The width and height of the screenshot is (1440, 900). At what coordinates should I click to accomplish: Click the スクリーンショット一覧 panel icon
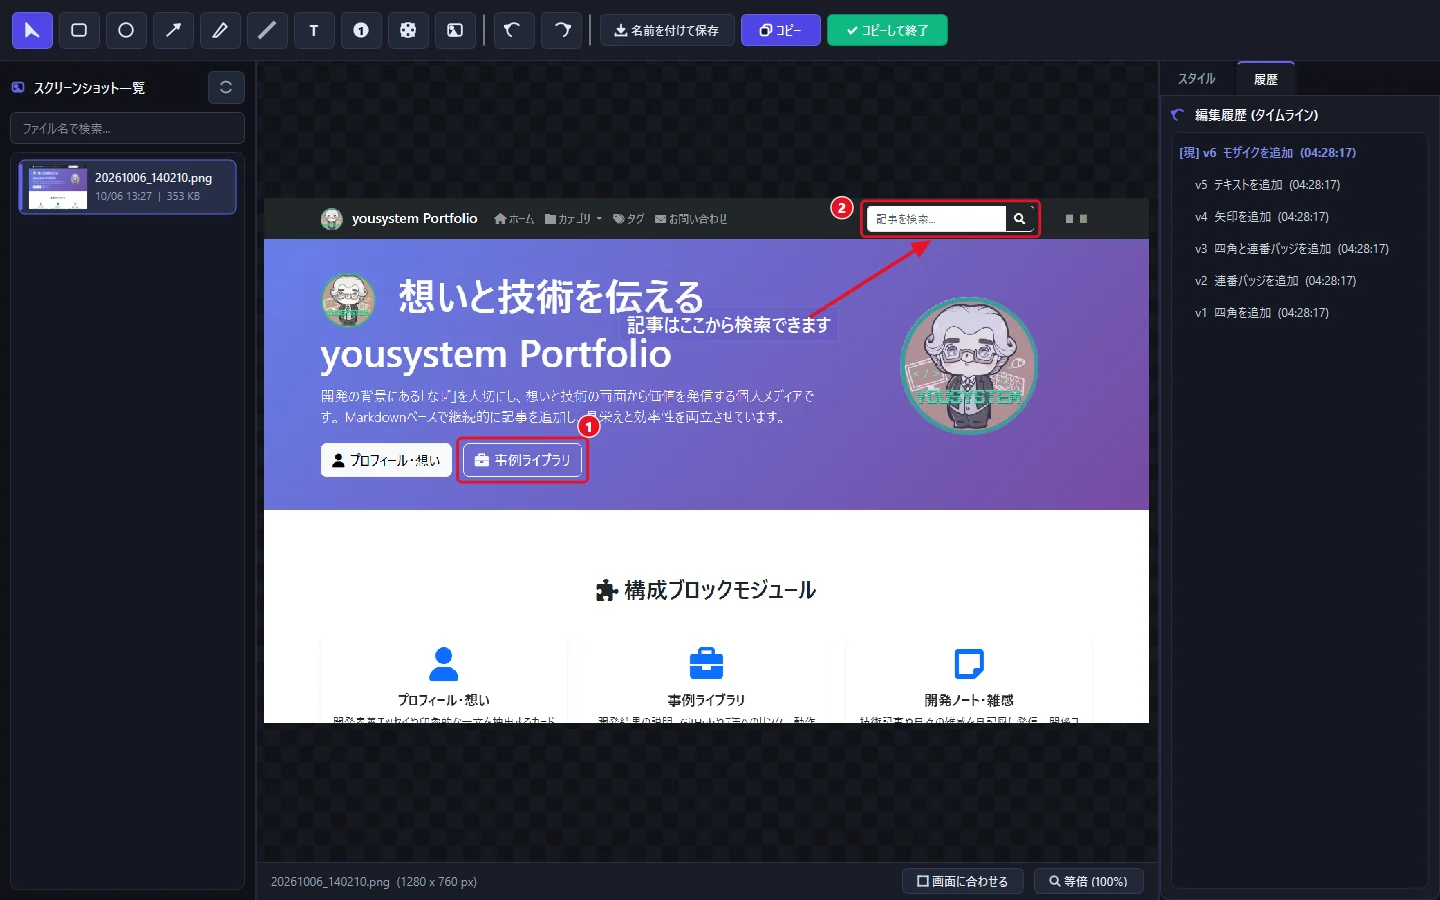tap(18, 88)
